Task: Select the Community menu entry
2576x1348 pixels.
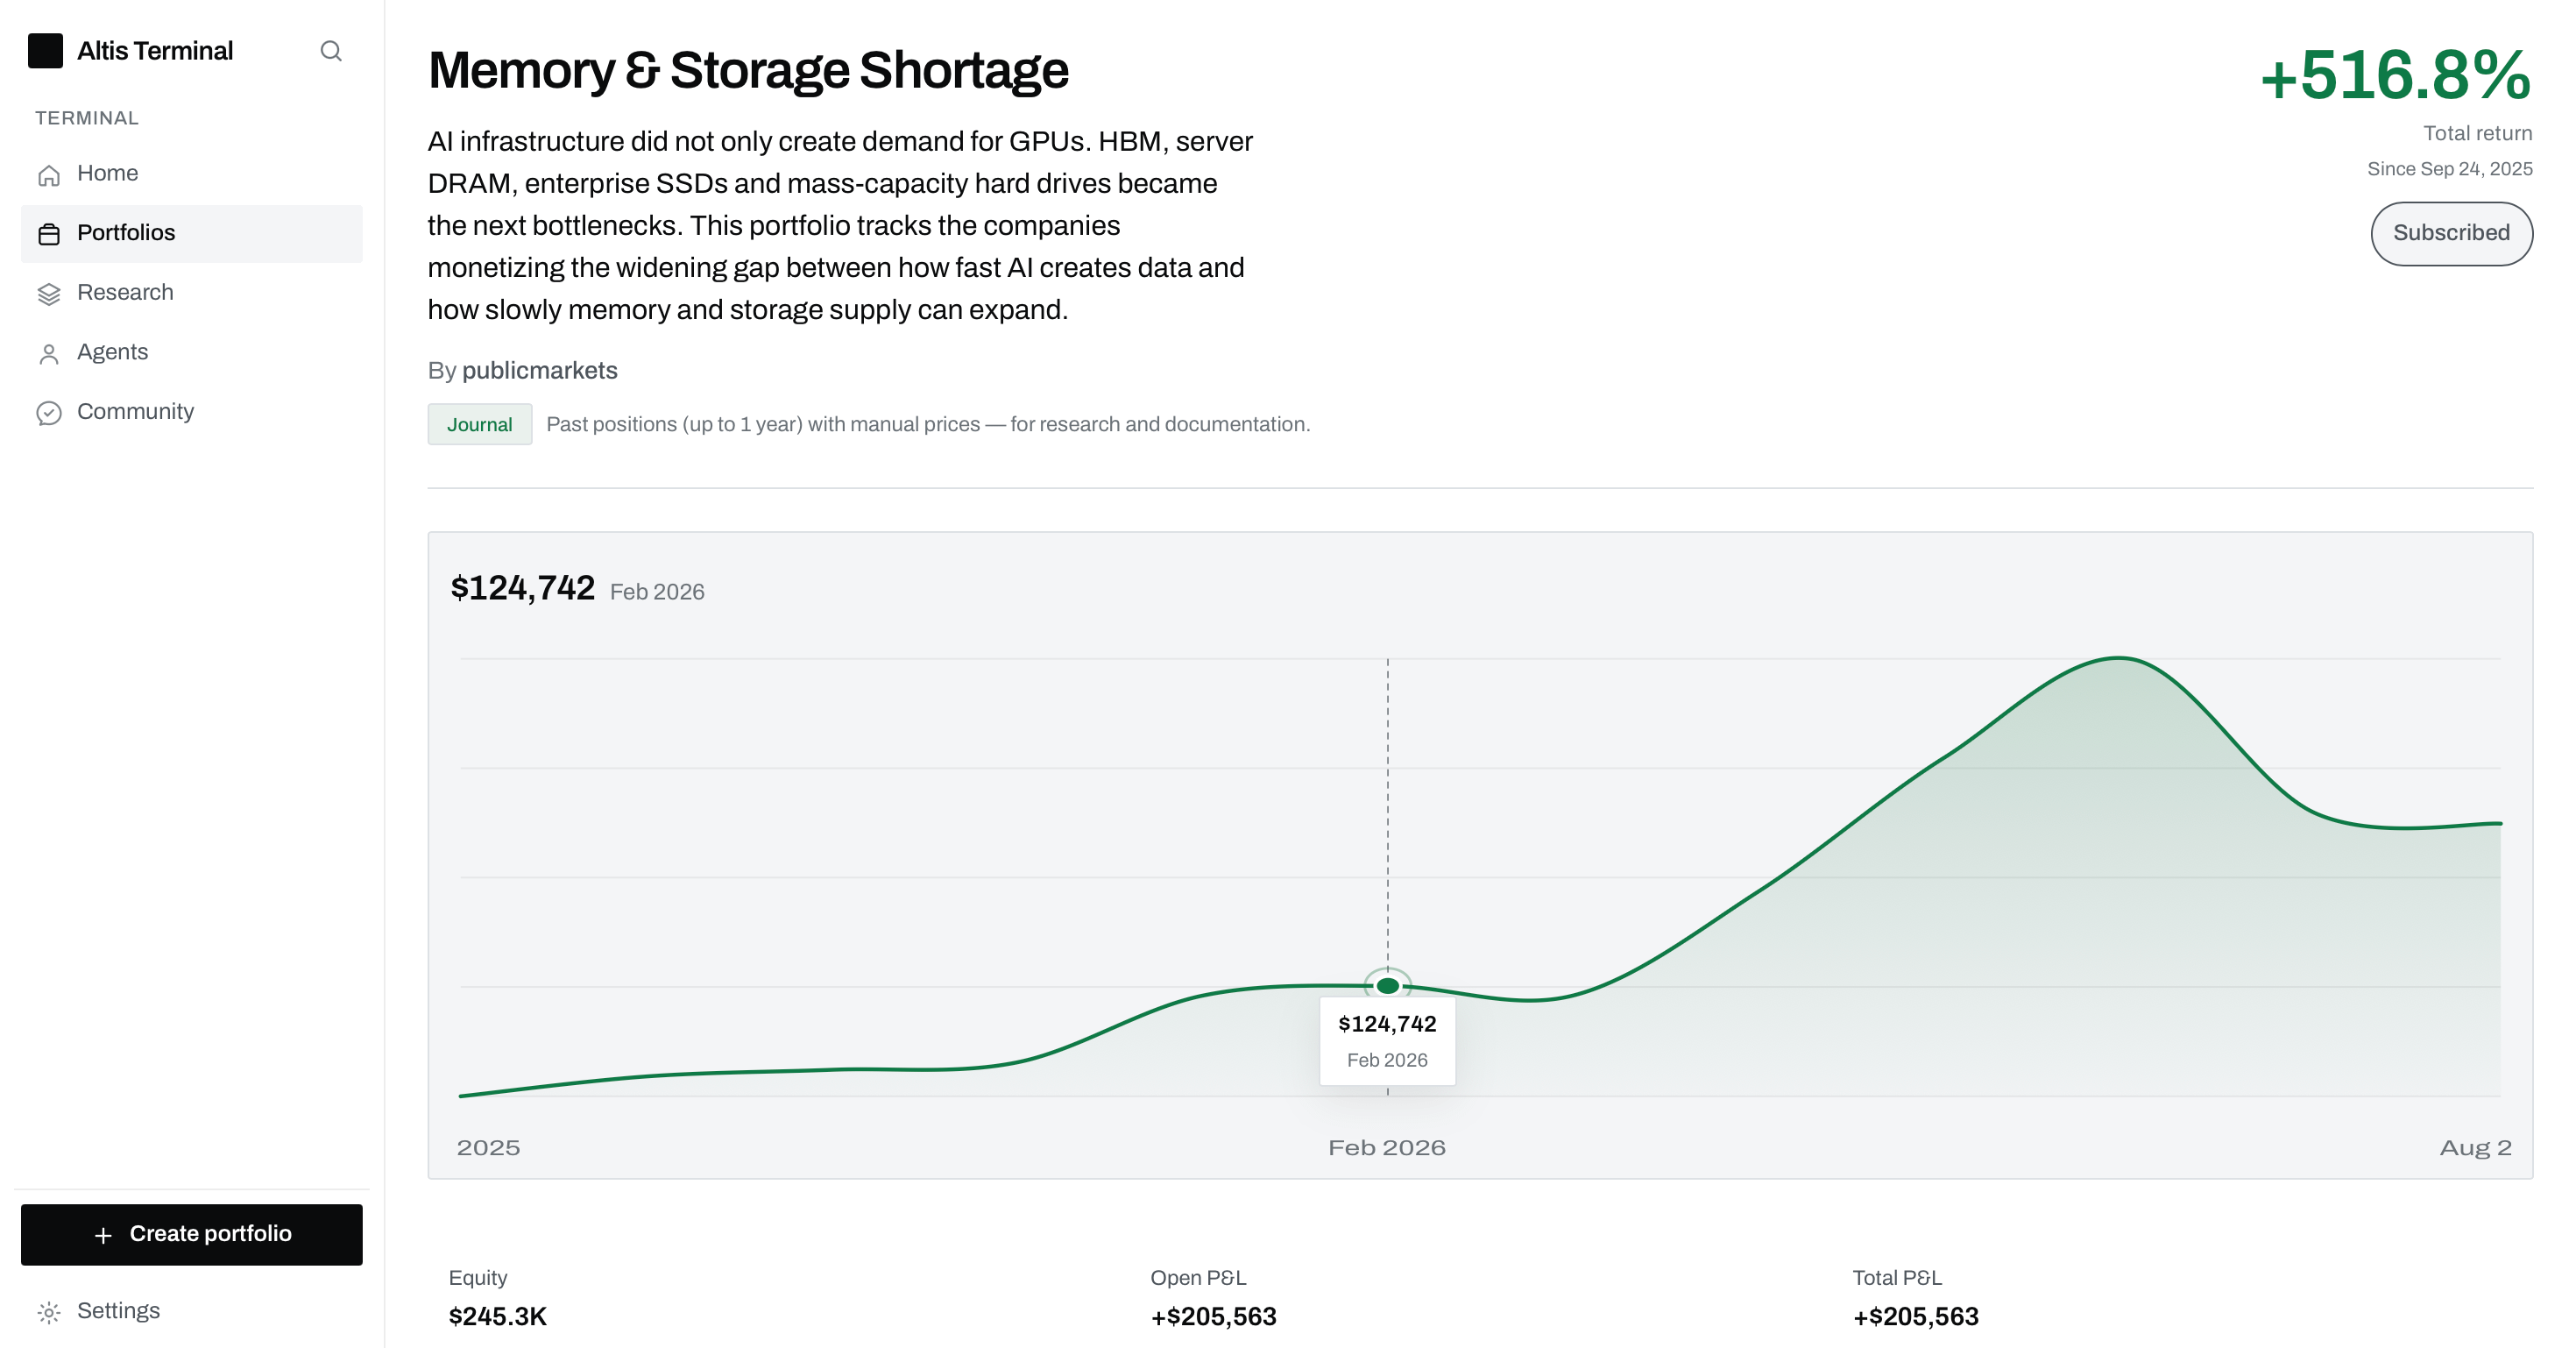Action: click(x=192, y=411)
